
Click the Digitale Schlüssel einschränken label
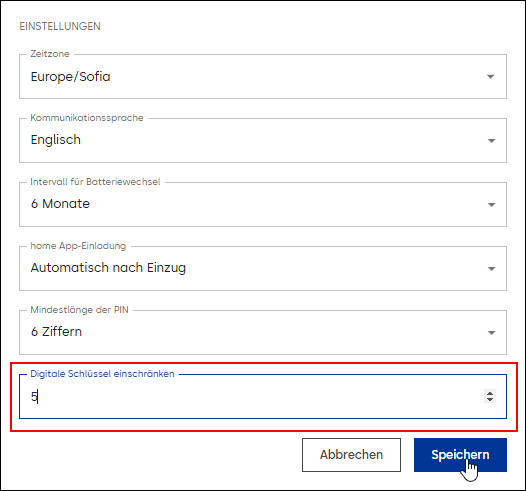coord(102,374)
